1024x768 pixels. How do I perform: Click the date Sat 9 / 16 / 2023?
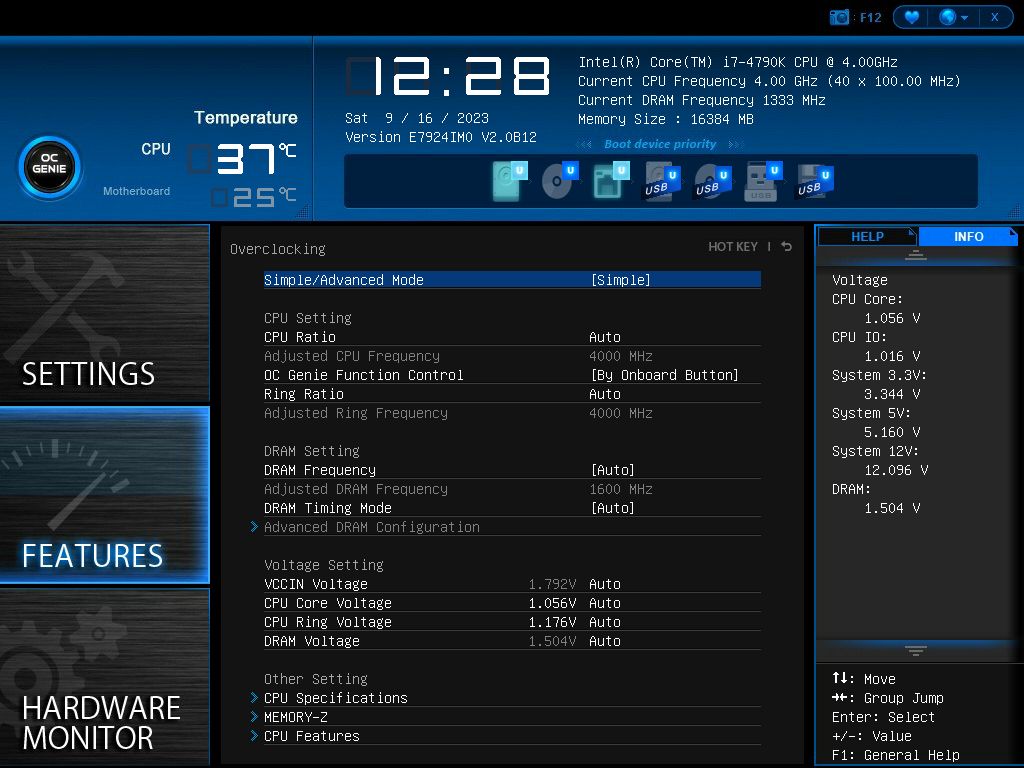[x=417, y=118]
